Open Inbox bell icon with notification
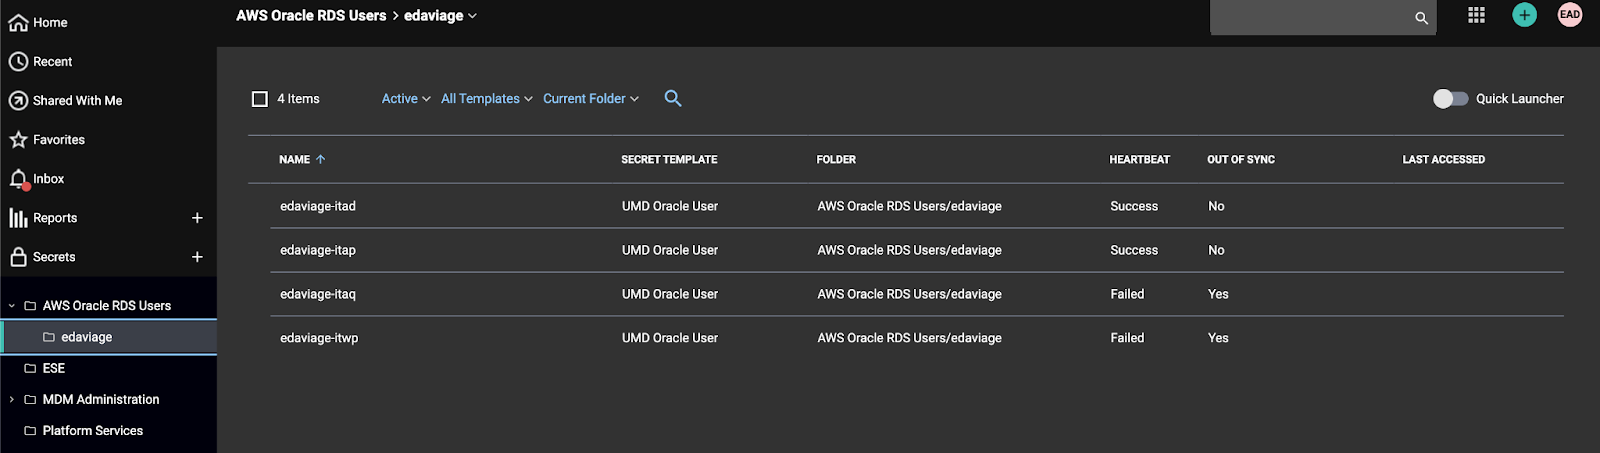The image size is (1600, 453). [x=18, y=179]
